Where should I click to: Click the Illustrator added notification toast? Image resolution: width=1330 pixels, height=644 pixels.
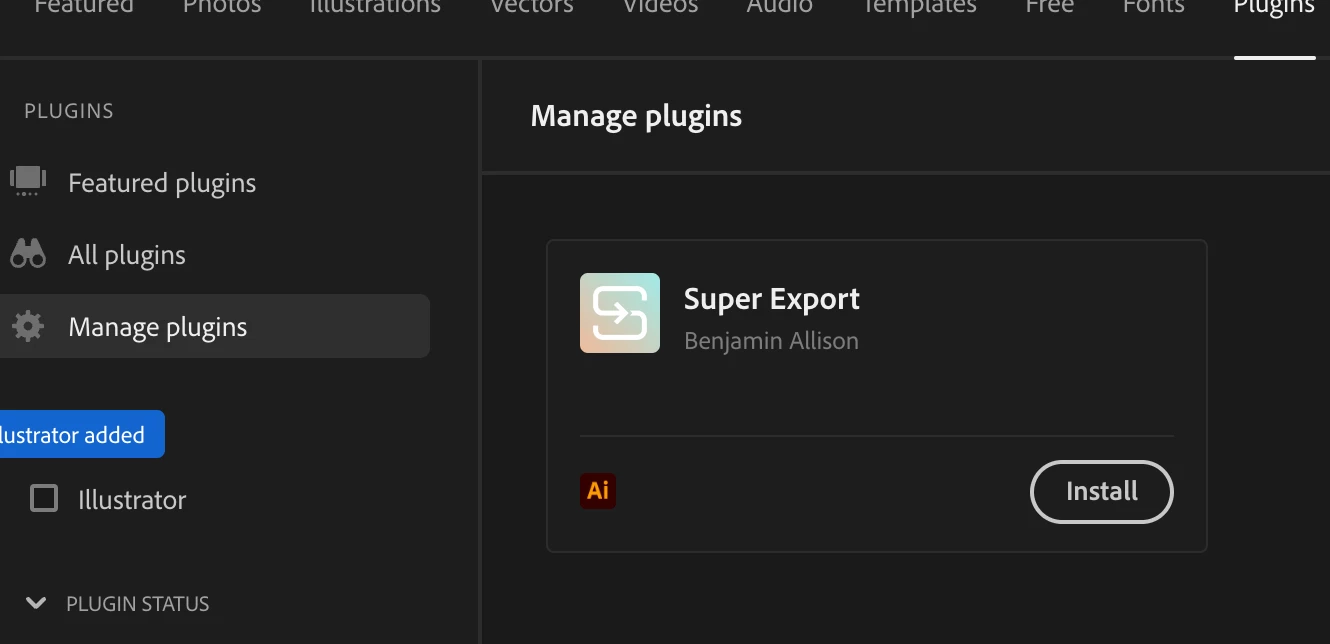click(80, 434)
